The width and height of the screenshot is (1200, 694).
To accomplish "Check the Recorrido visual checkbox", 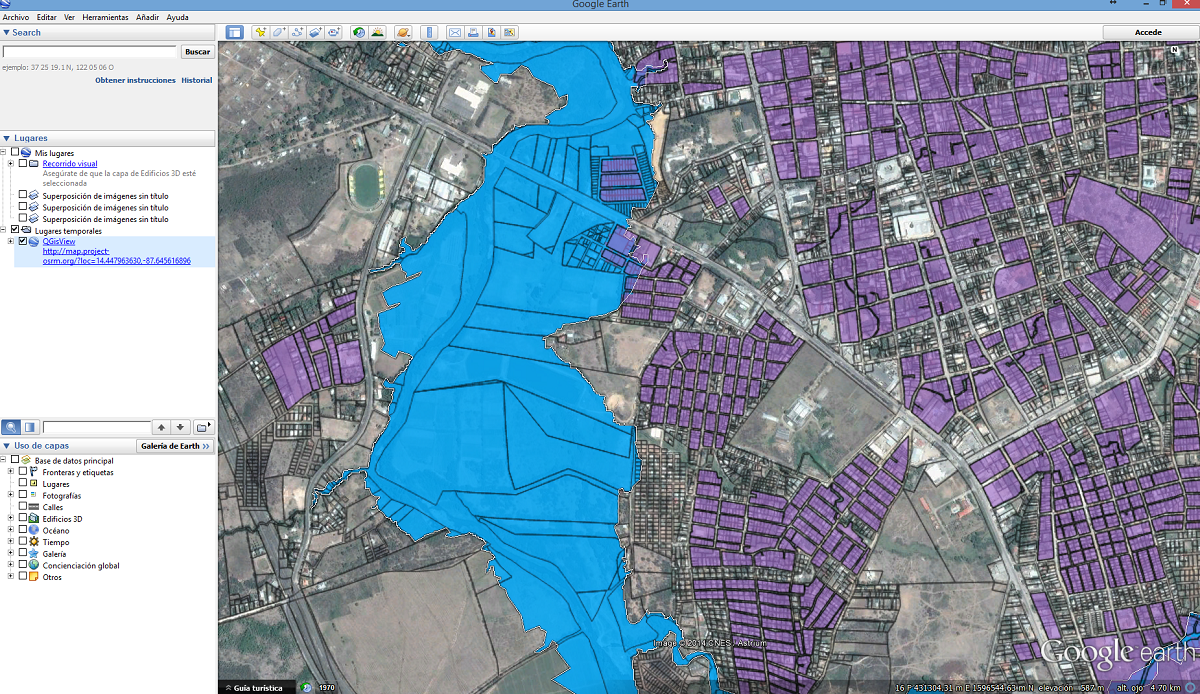I will (23, 163).
